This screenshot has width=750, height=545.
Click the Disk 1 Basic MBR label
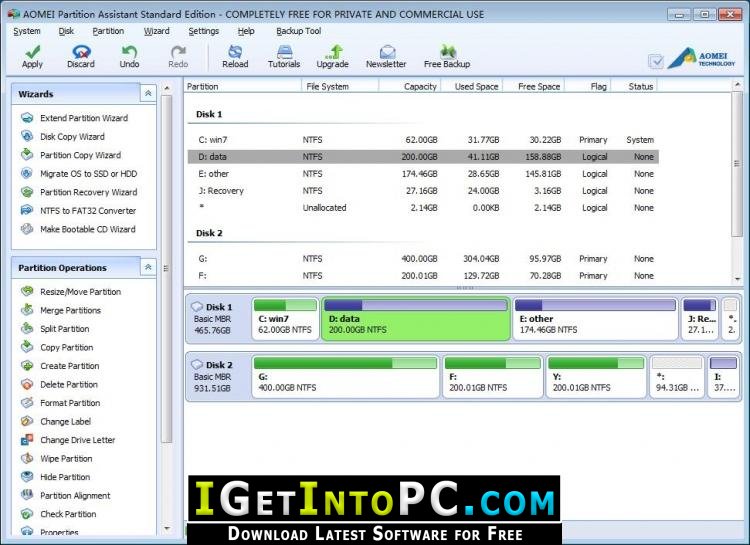(x=212, y=319)
